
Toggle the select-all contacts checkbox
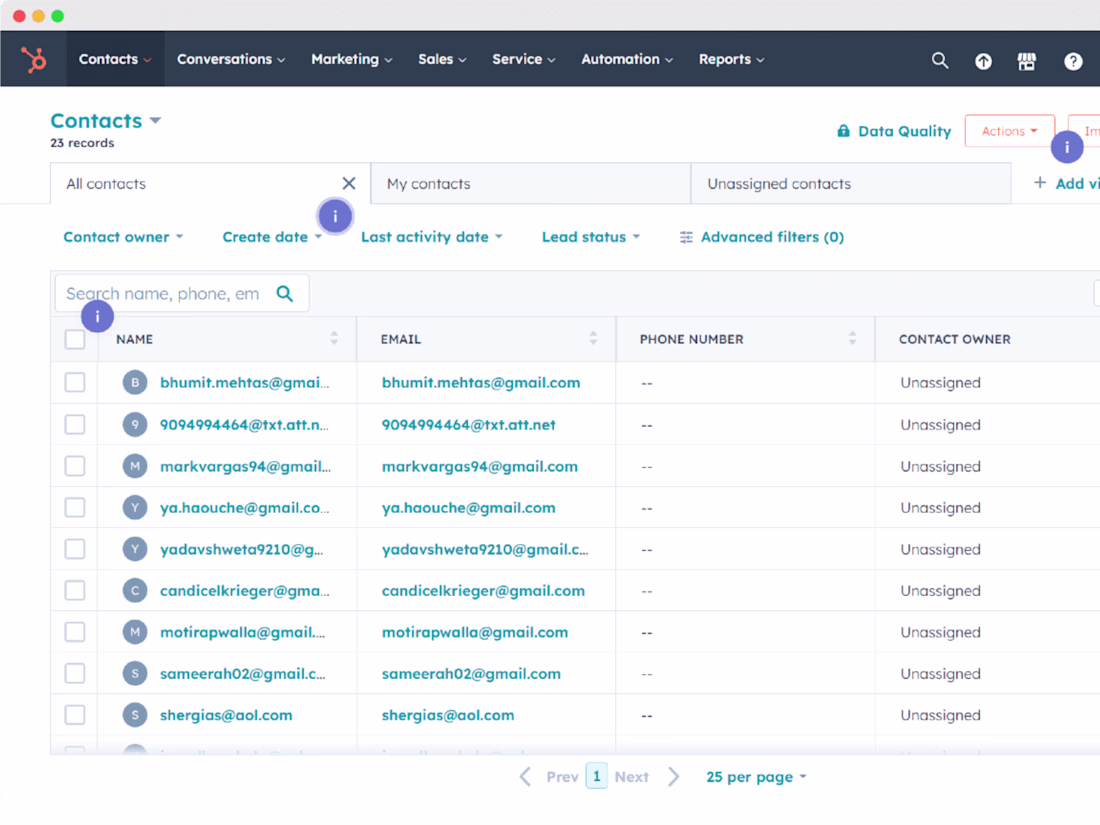[x=75, y=340]
